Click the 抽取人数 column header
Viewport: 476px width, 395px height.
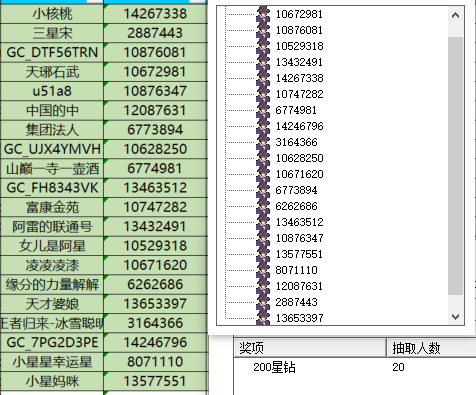click(431, 348)
